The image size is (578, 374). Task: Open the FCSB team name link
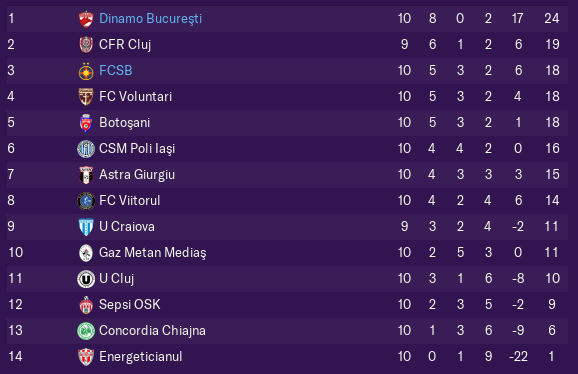click(115, 70)
